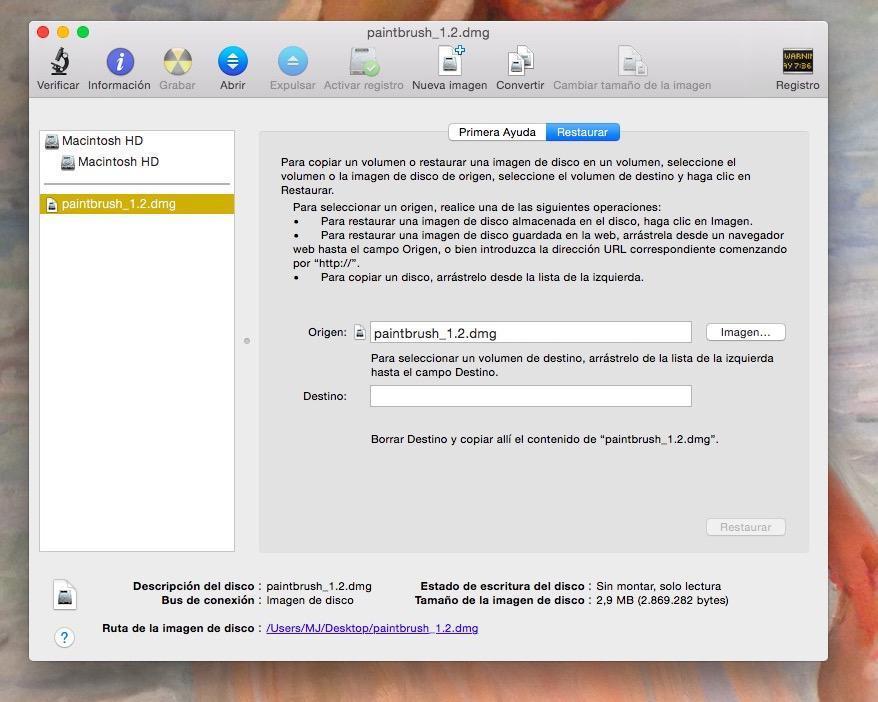The image size is (878, 702).
Task: Click the Origen input field
Action: 530,333
